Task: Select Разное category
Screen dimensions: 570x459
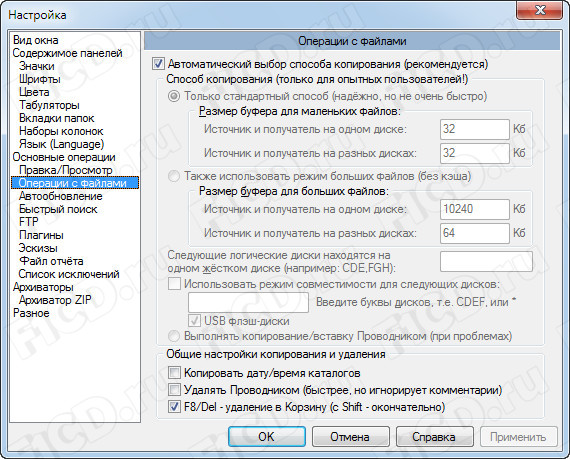Action: 31,313
